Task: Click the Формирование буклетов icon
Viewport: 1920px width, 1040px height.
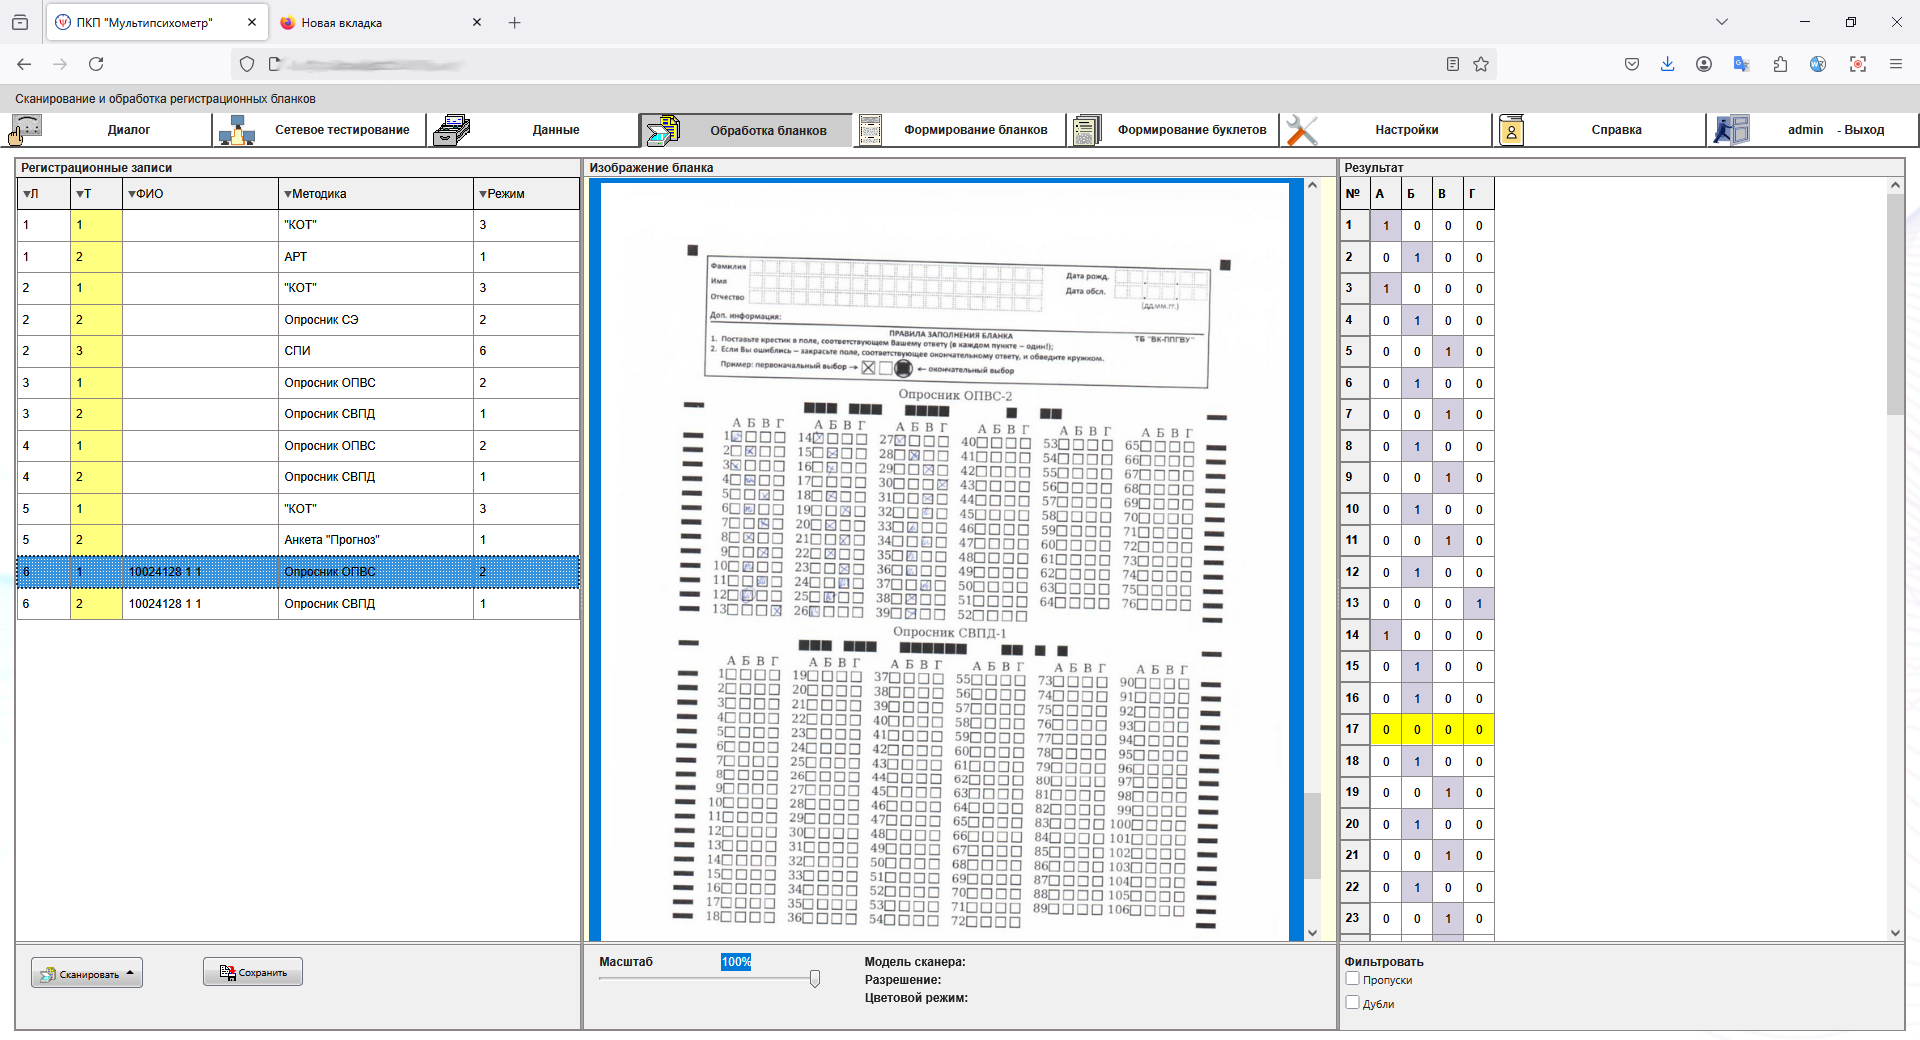Action: 1086,130
